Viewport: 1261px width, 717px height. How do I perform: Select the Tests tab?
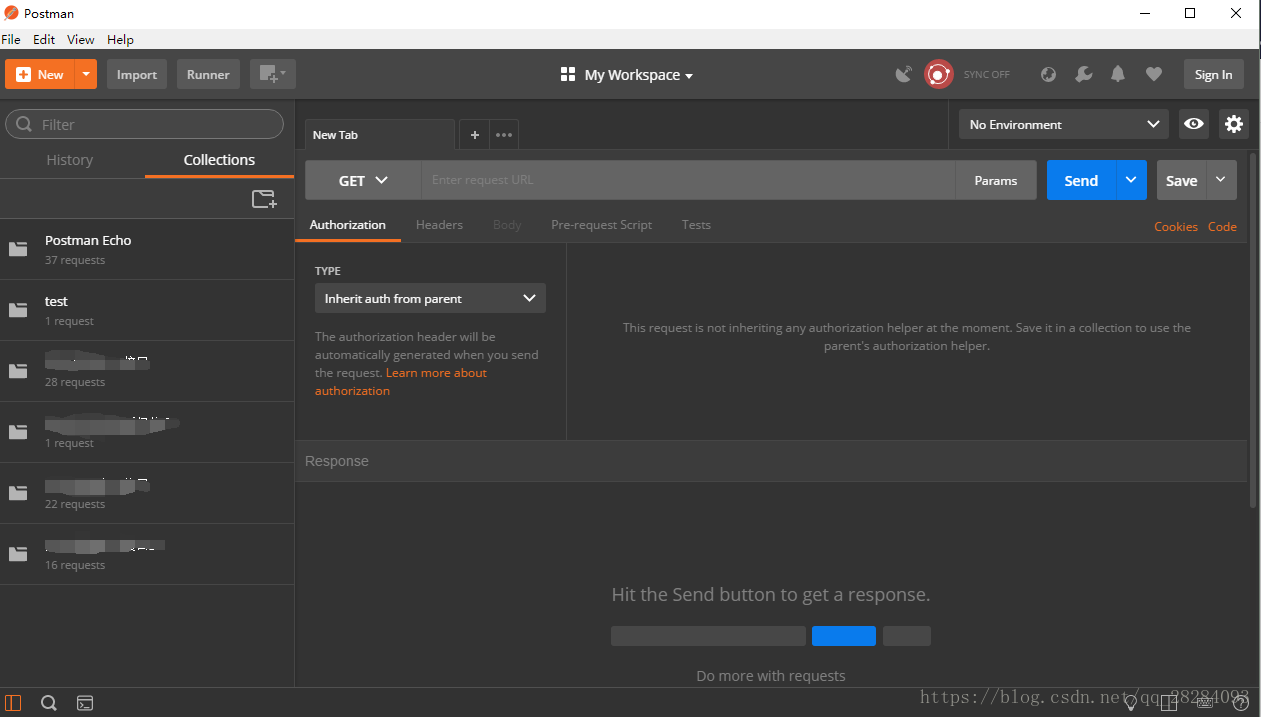pos(696,225)
